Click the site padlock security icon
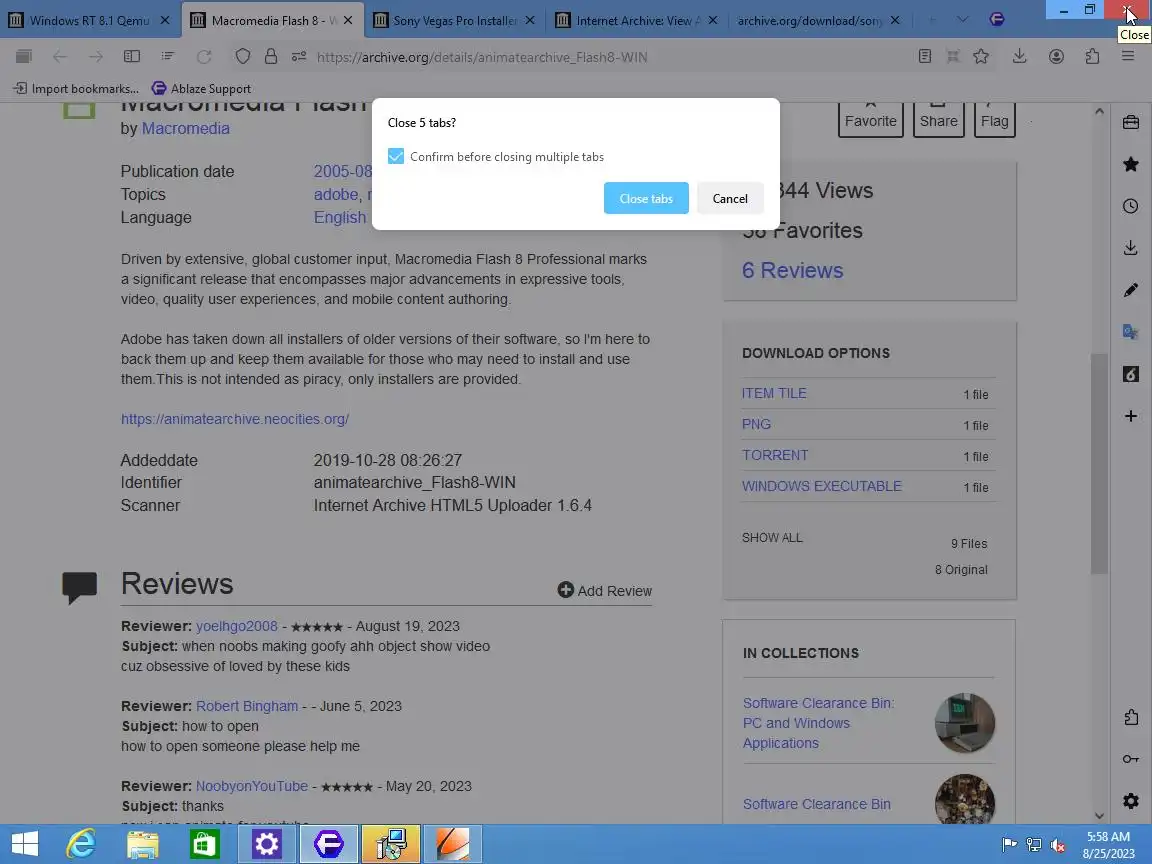Viewport: 1152px width, 864px height. (x=271, y=57)
